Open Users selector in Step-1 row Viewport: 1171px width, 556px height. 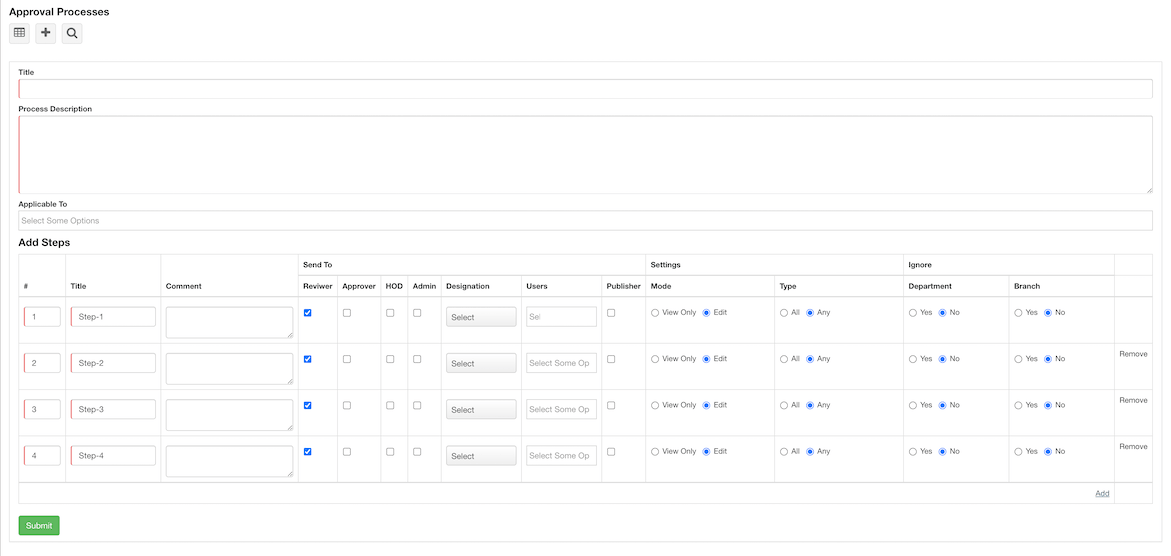point(562,317)
